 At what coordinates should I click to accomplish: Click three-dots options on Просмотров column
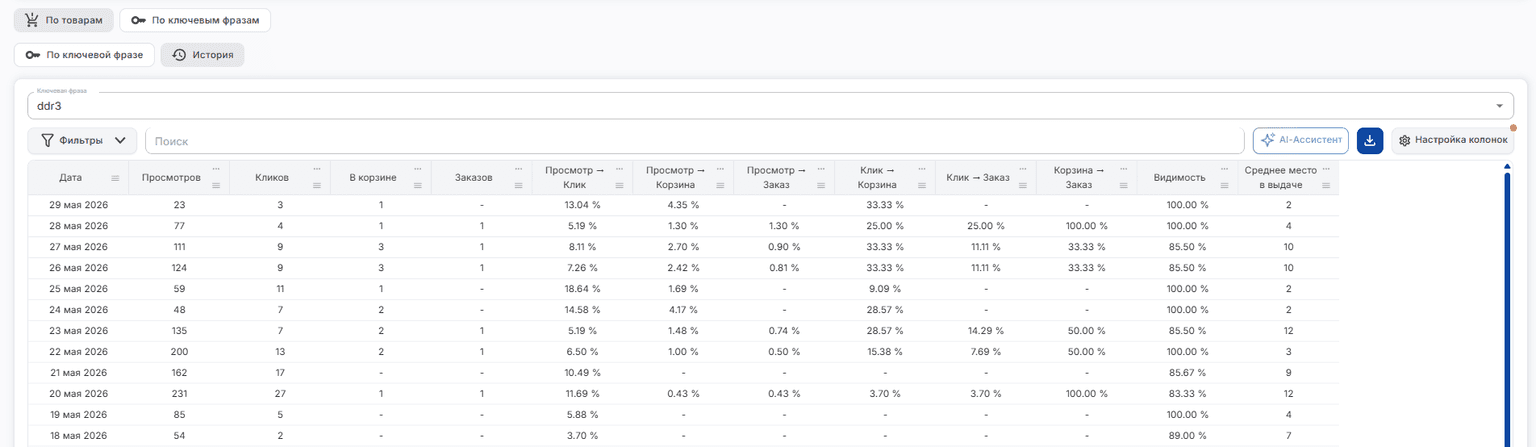click(216, 169)
